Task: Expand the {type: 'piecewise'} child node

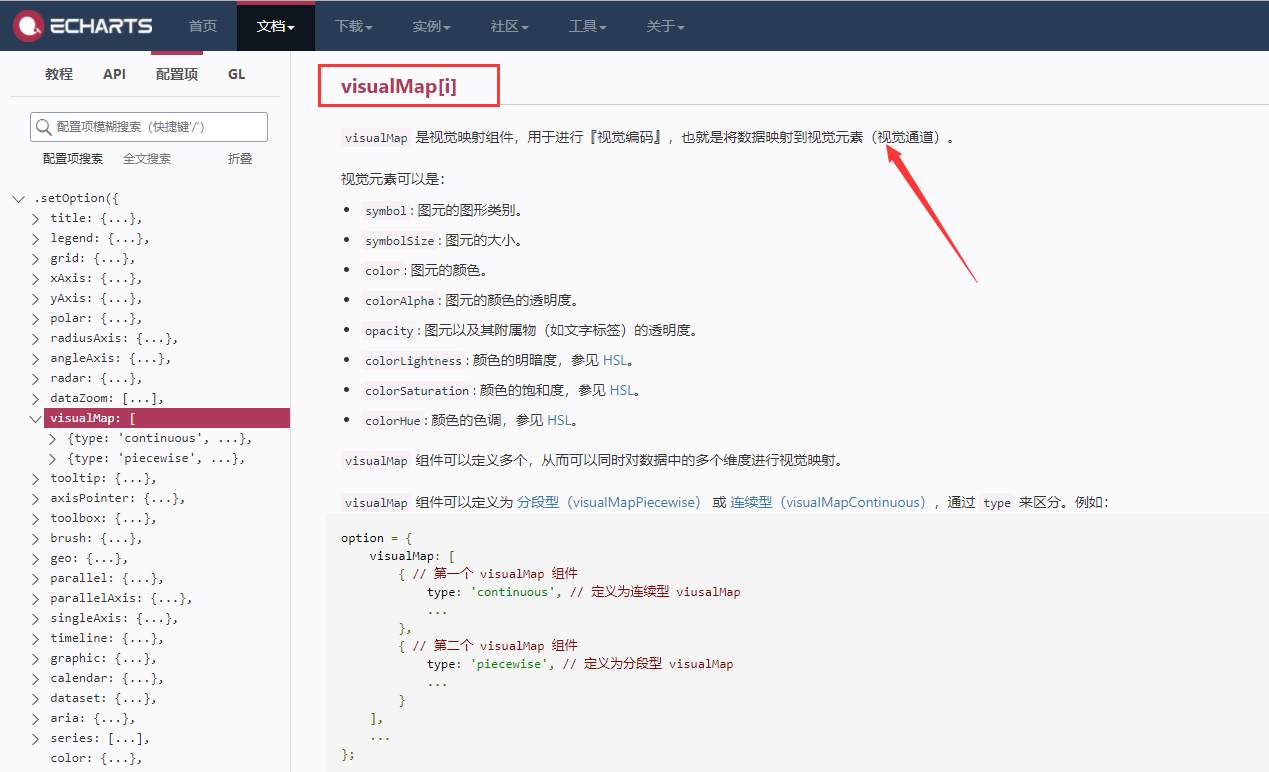Action: (53, 458)
